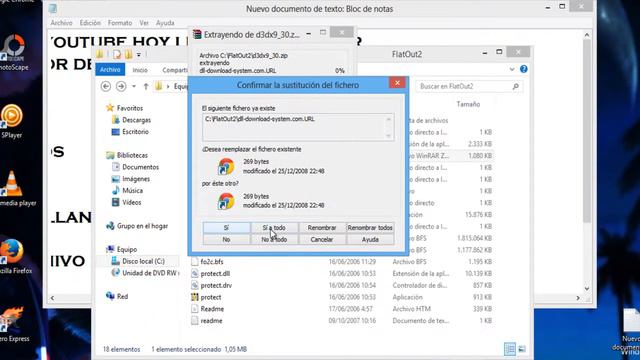Open the Ayuda menu in Notepad
Screen dimensions: 640x360
165,23
